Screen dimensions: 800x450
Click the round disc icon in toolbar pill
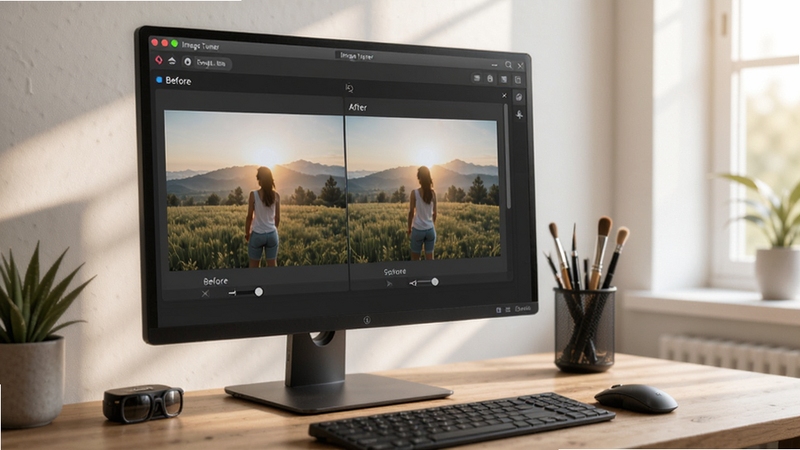pos(188,62)
